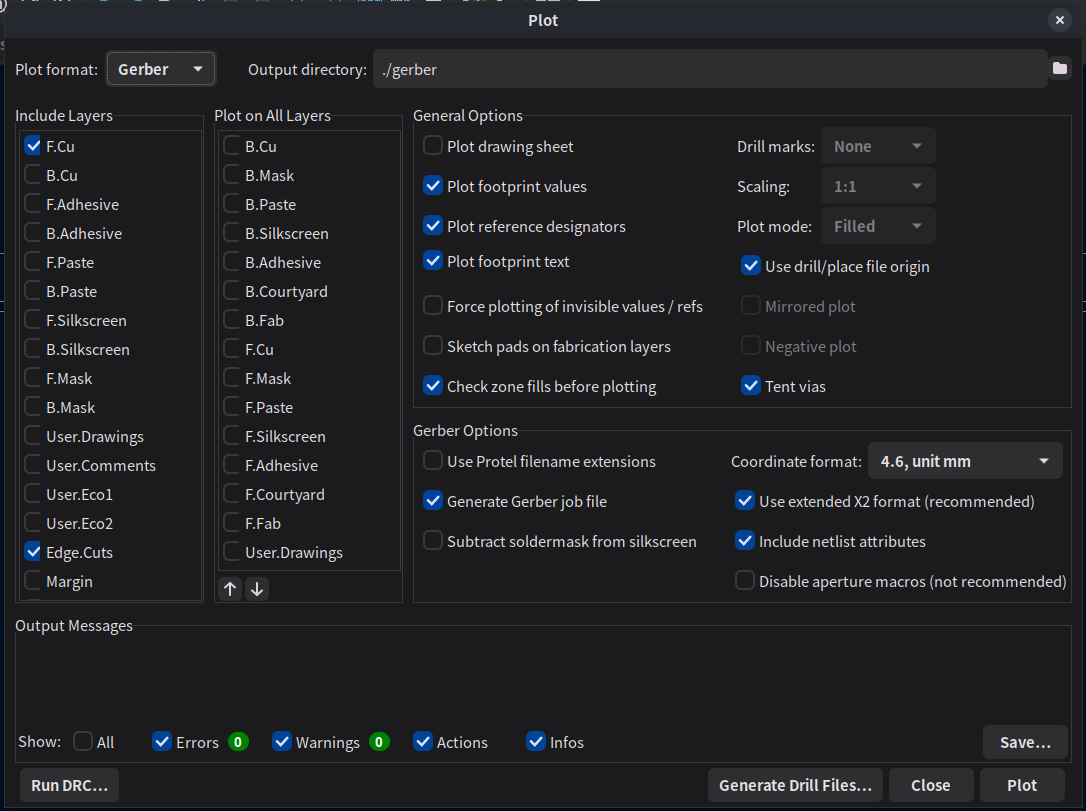This screenshot has height=811, width=1086.
Task: Click the Run DRC button
Action: click(69, 785)
